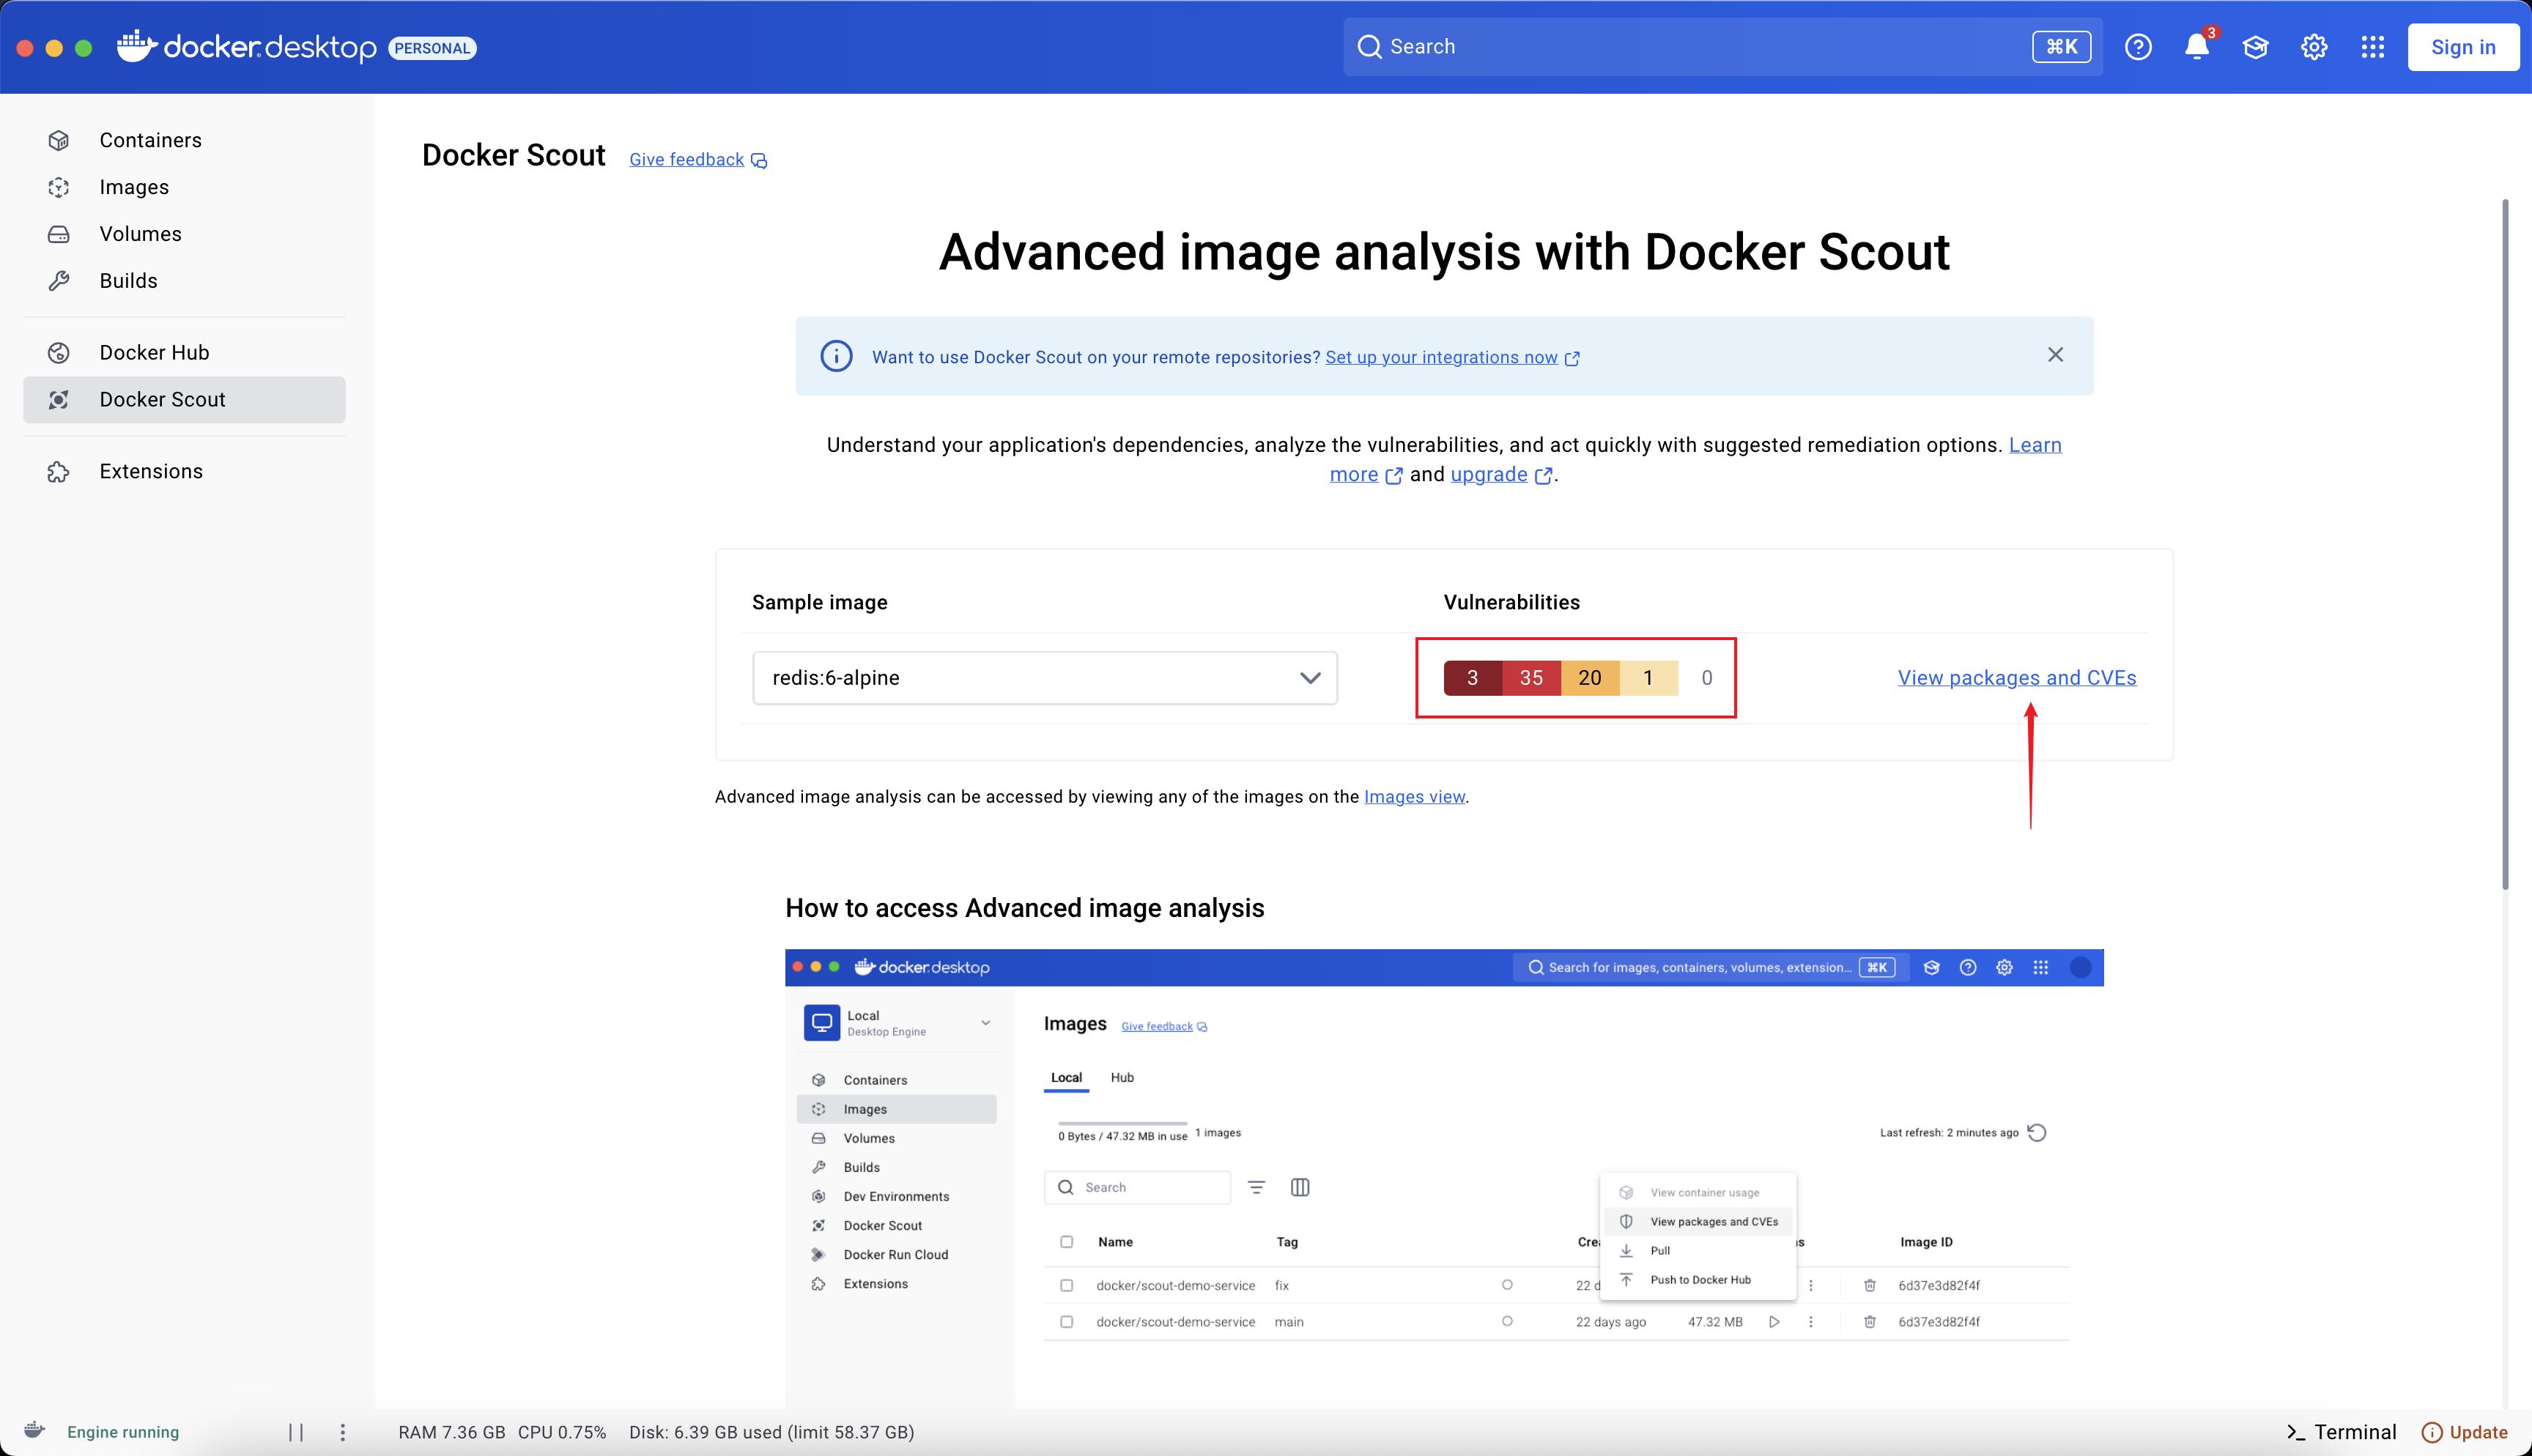Click the Images sidebar icon
Viewport: 2532px width, 1456px height.
point(59,188)
